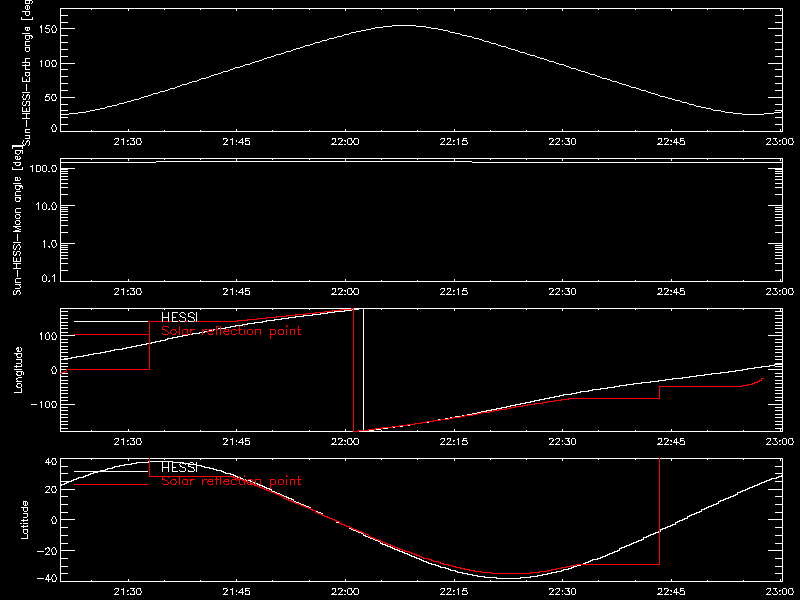The width and height of the screenshot is (800, 600).
Task: Select the HESSI legend label in Latitude plot
Action: 179,467
